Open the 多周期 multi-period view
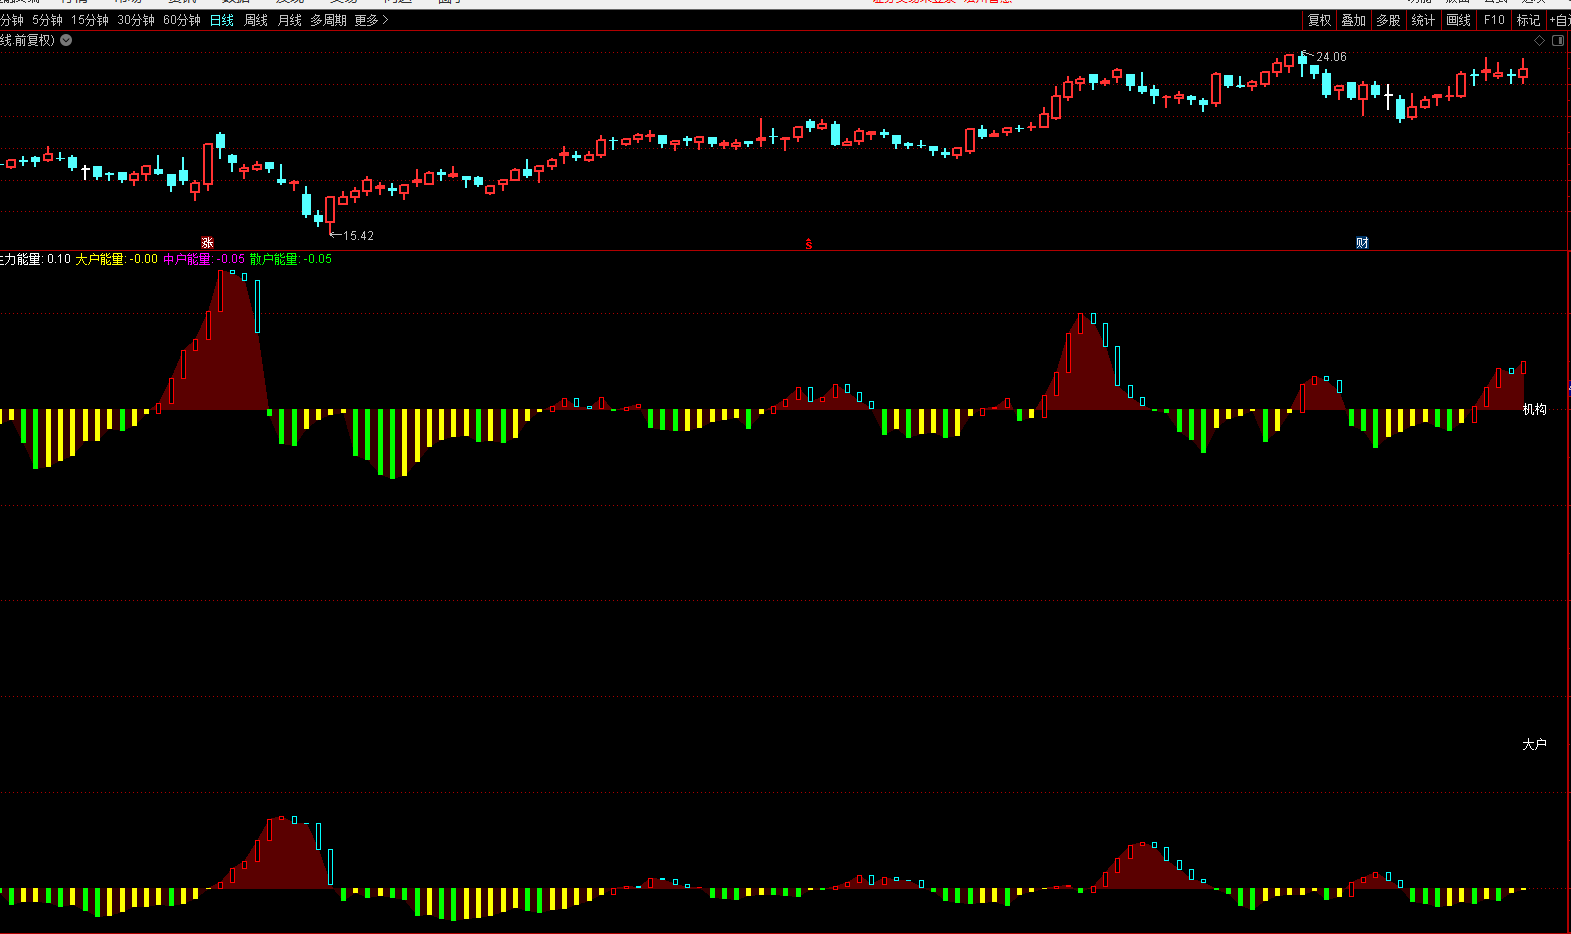The height and width of the screenshot is (934, 1571). point(328,20)
